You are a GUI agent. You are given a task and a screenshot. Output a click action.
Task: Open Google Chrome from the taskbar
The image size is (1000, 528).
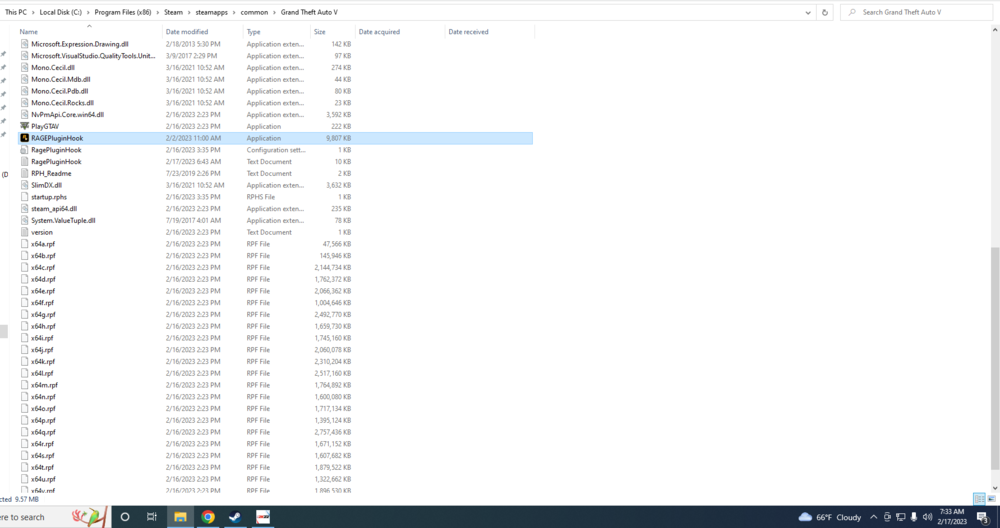point(208,517)
